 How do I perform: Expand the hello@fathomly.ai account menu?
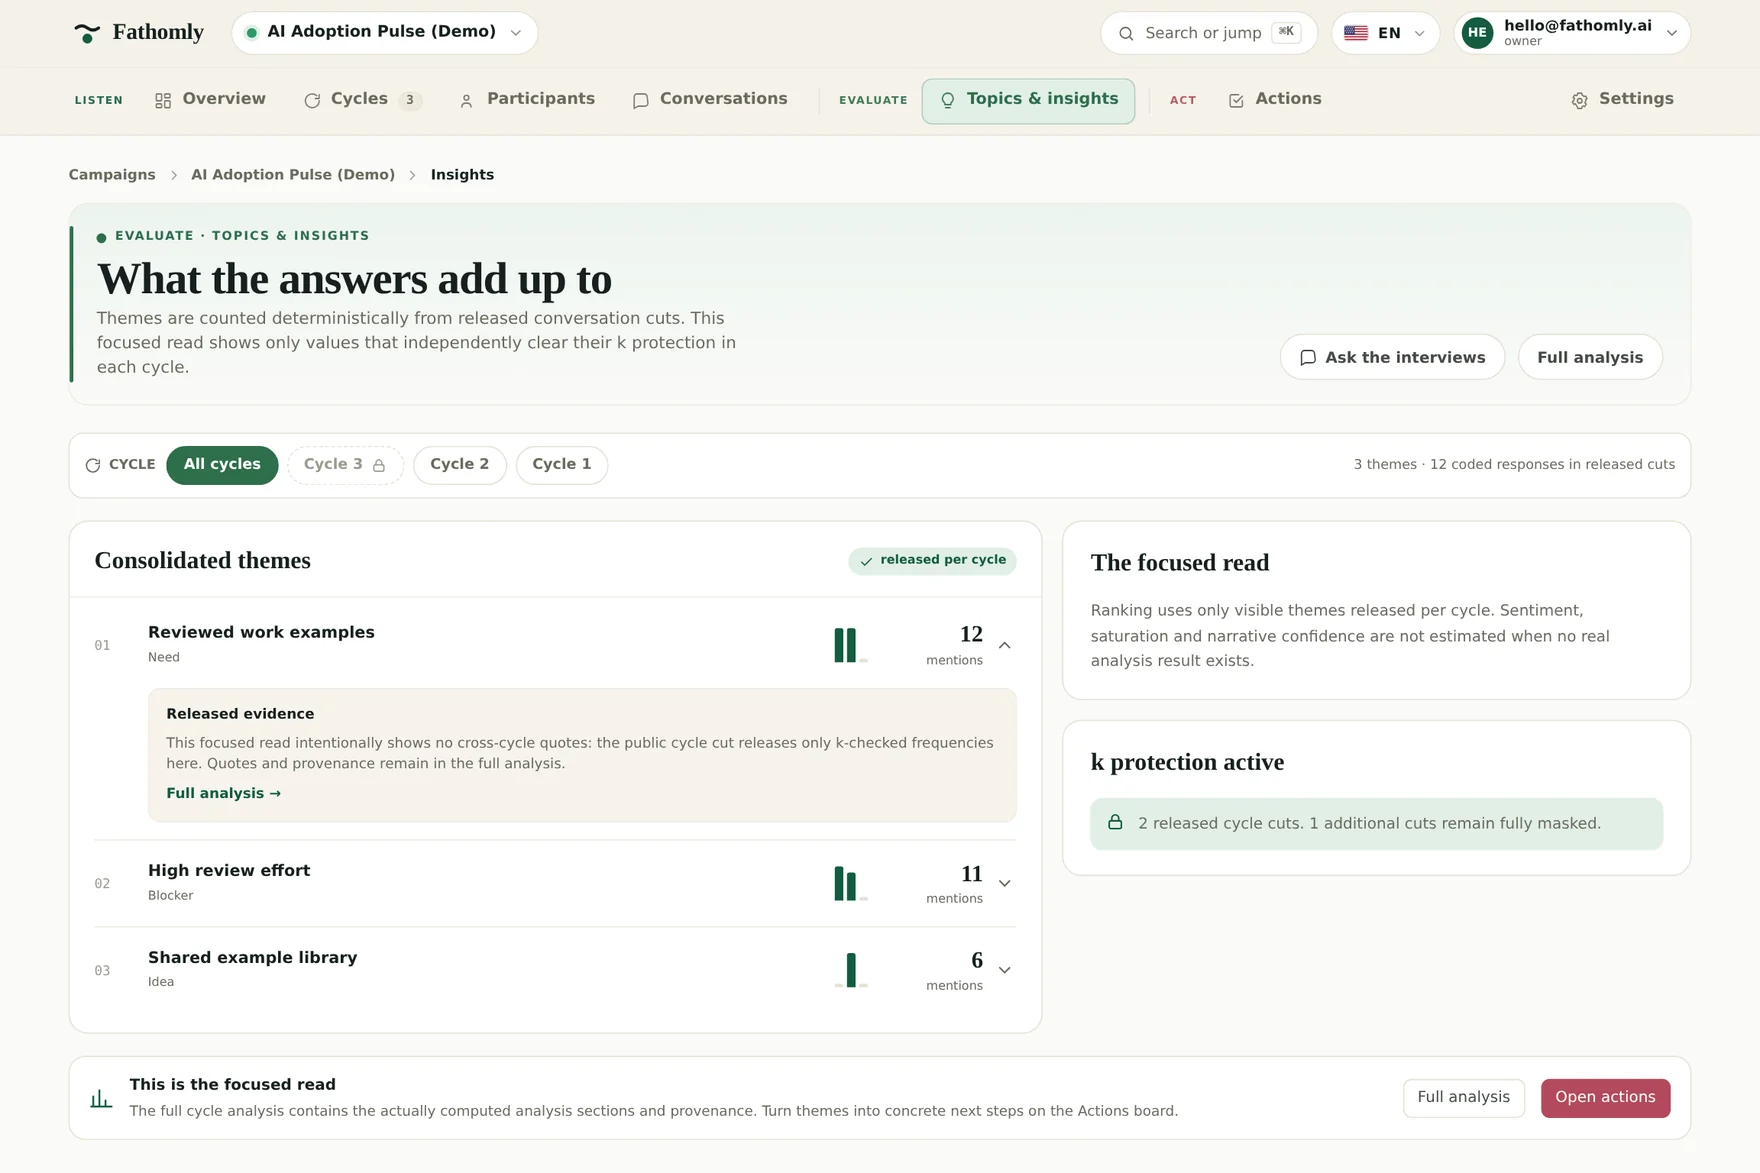1572,33
